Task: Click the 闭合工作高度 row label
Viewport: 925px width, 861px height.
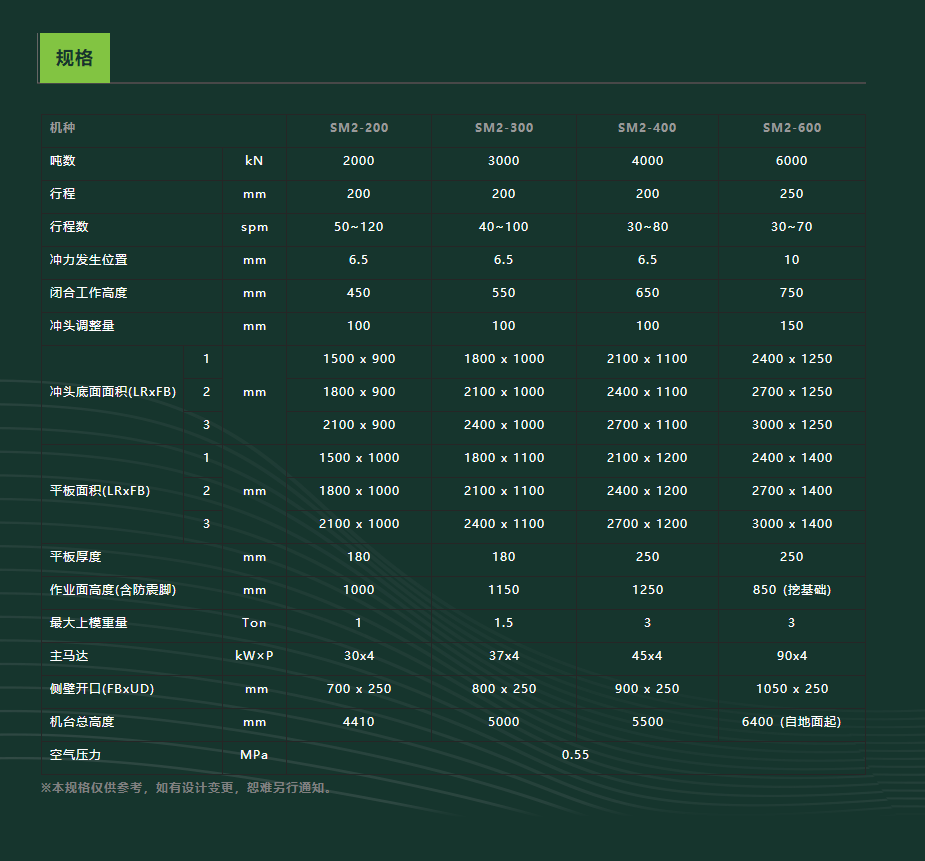Action: coord(89,293)
